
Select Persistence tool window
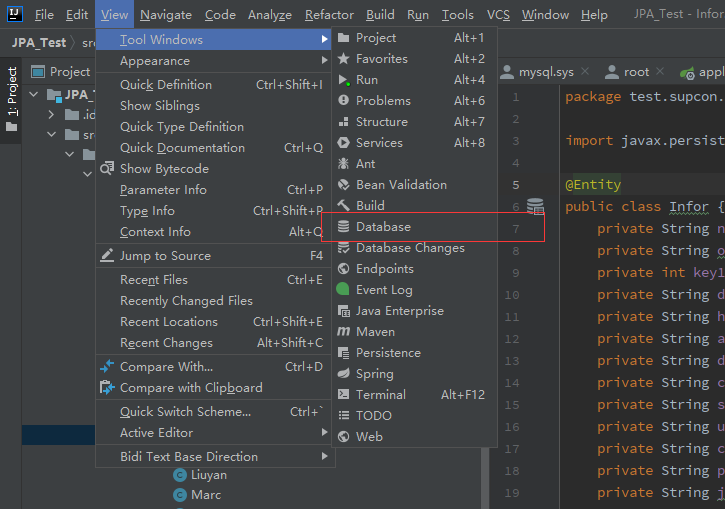(x=414, y=353)
